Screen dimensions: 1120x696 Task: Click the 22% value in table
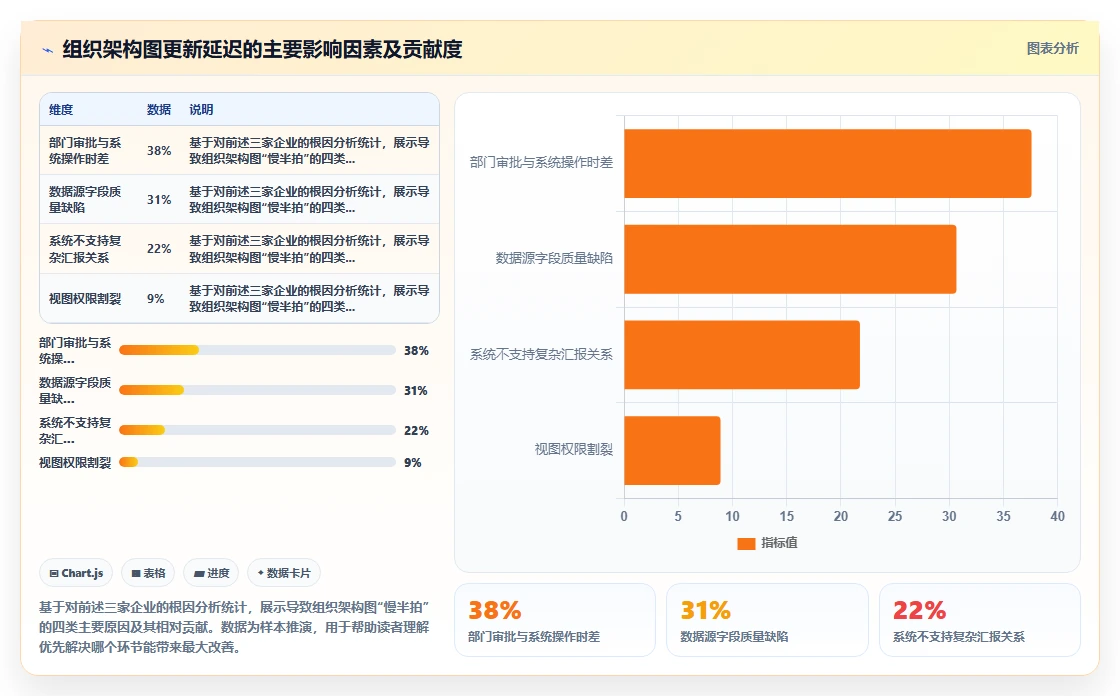[x=159, y=249]
